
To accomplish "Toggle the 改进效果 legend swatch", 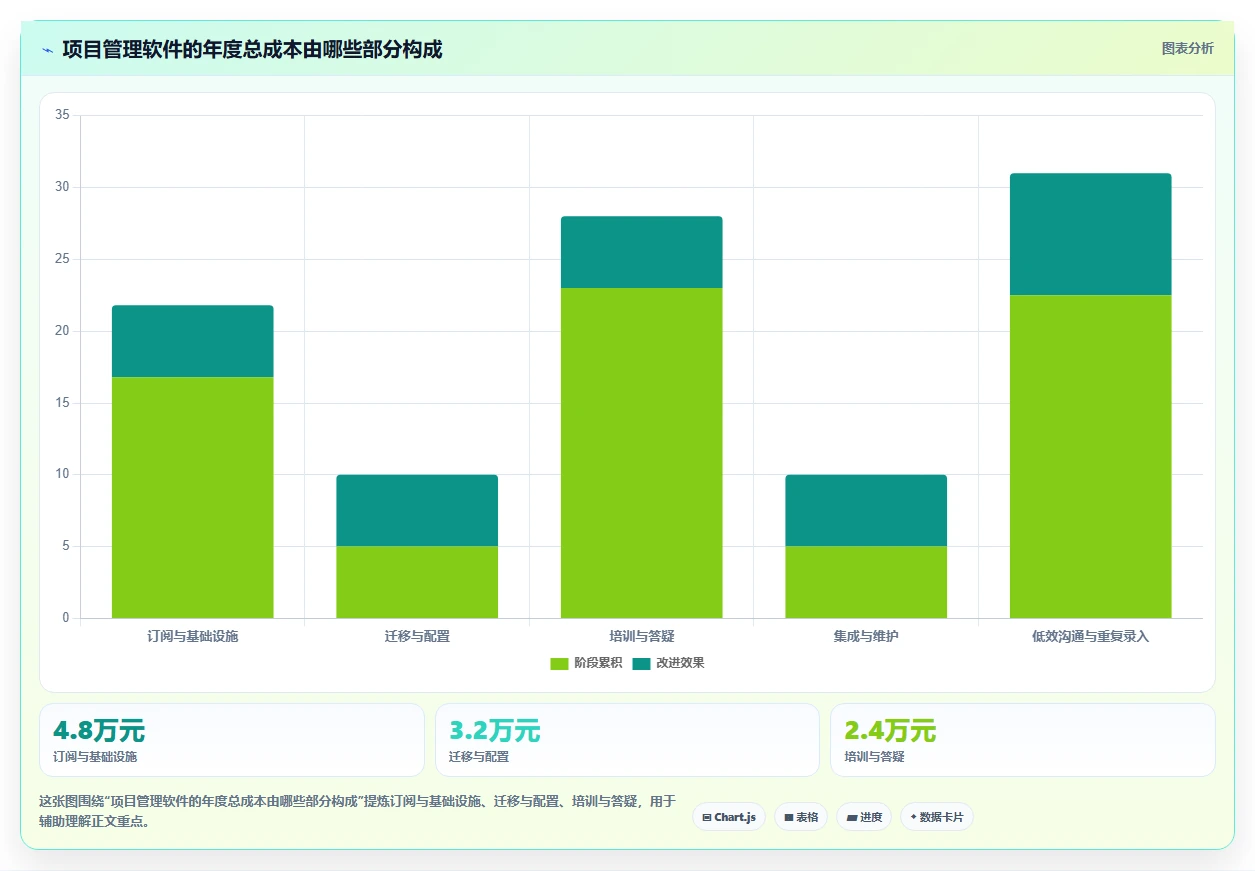I will tap(641, 663).
